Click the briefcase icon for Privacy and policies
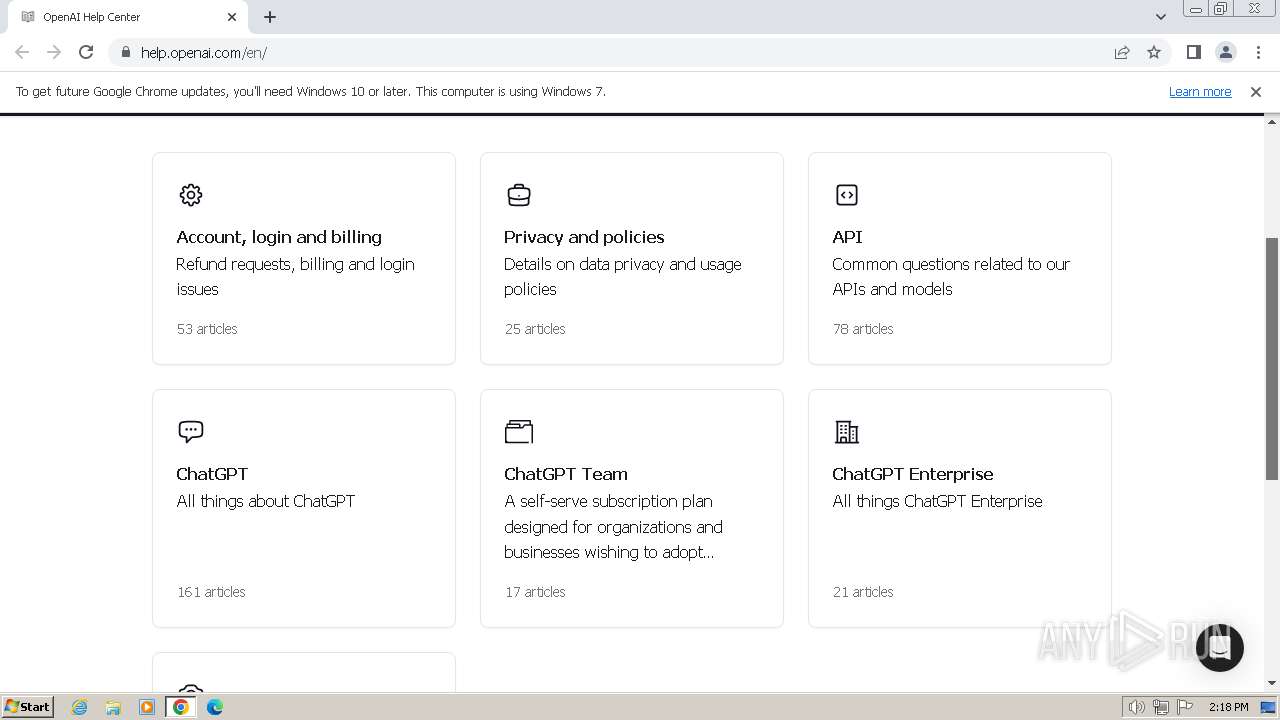 tap(518, 195)
